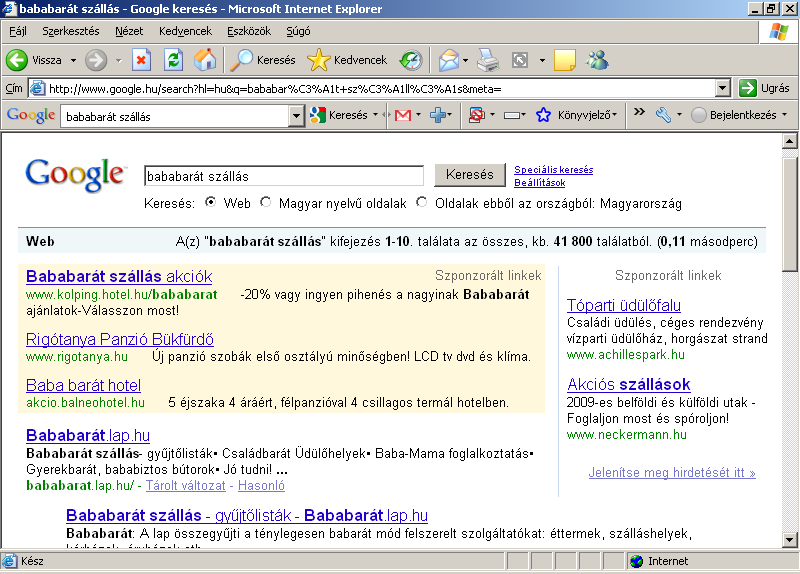Click the vertical scrollbar thumb
The image size is (800, 574).
tap(789, 214)
